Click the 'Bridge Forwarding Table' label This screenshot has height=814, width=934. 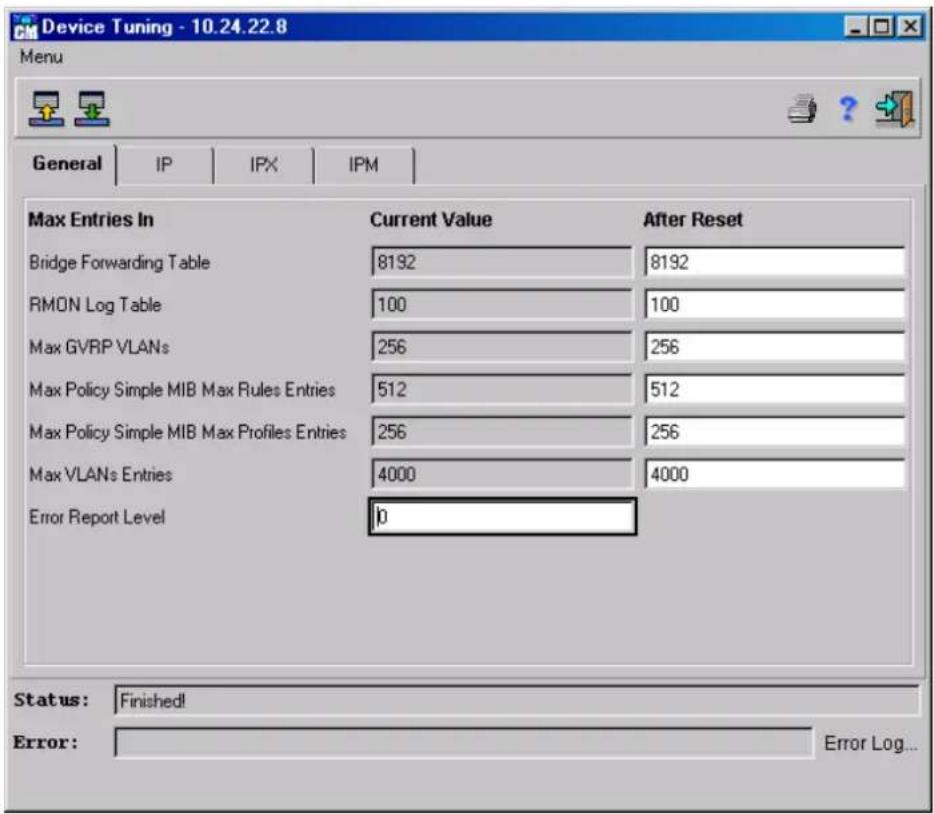tap(119, 263)
